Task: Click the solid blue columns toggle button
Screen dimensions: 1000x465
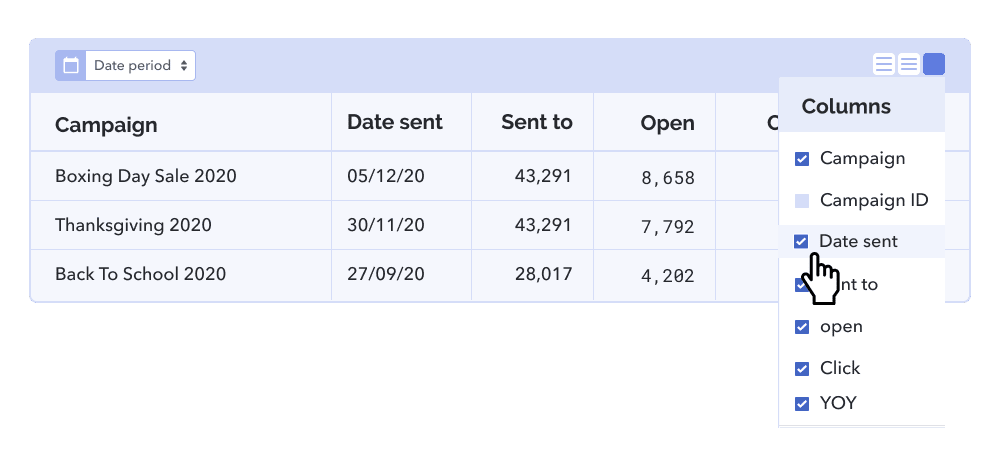Action: pyautogui.click(x=934, y=65)
